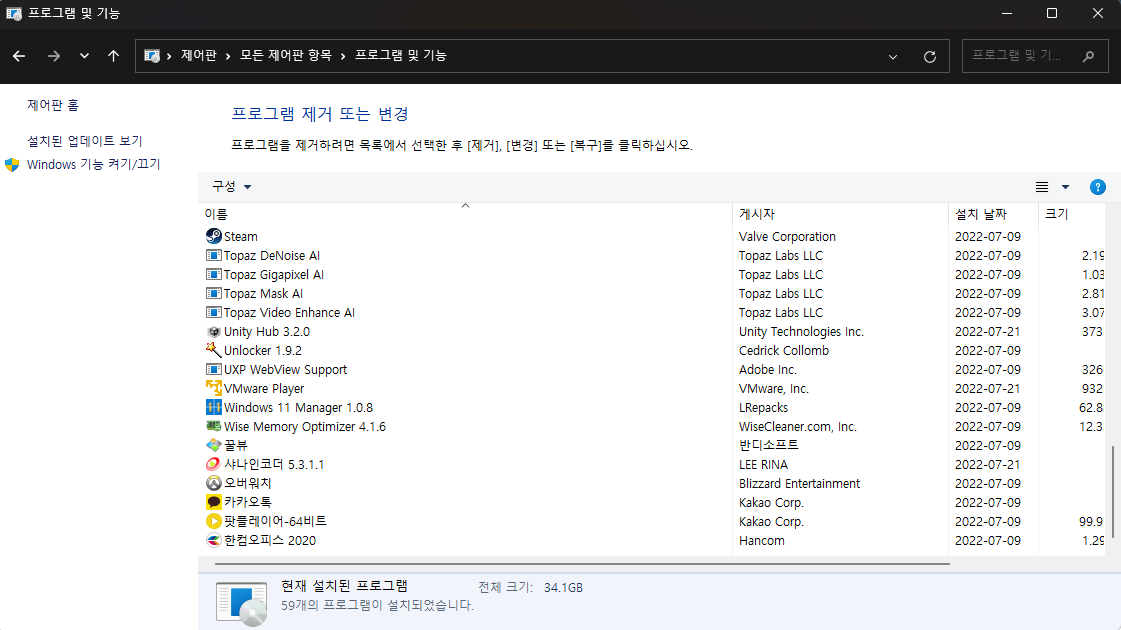
Task: Click the Topaz Video Enhance AI icon
Action: point(213,312)
